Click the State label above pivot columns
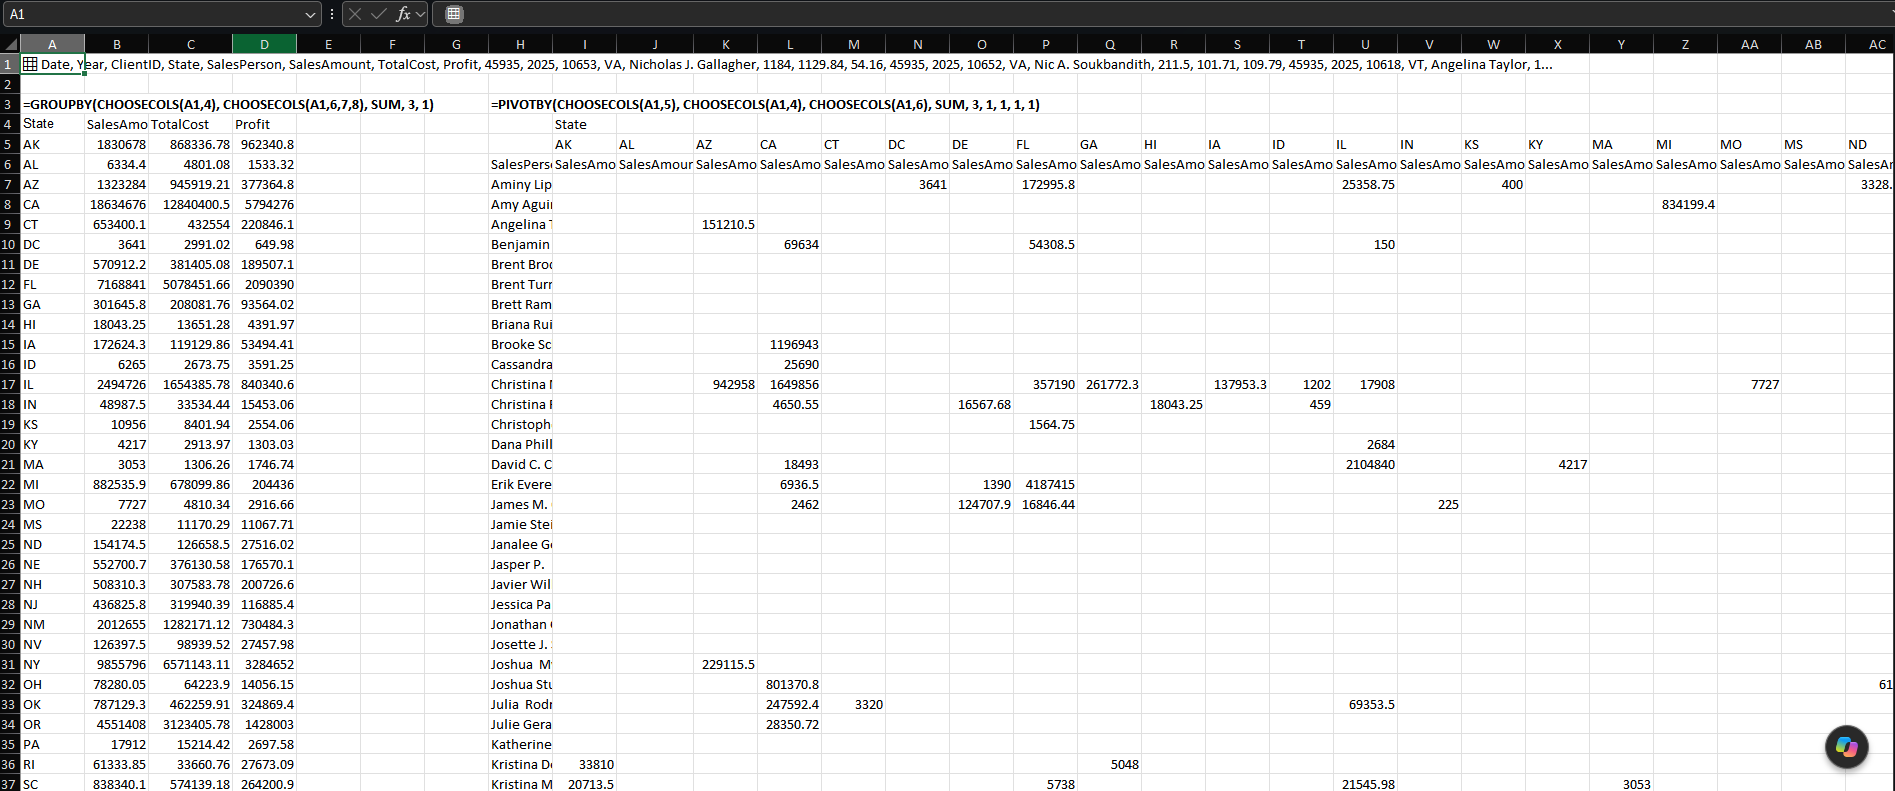This screenshot has width=1895, height=791. 584,124
